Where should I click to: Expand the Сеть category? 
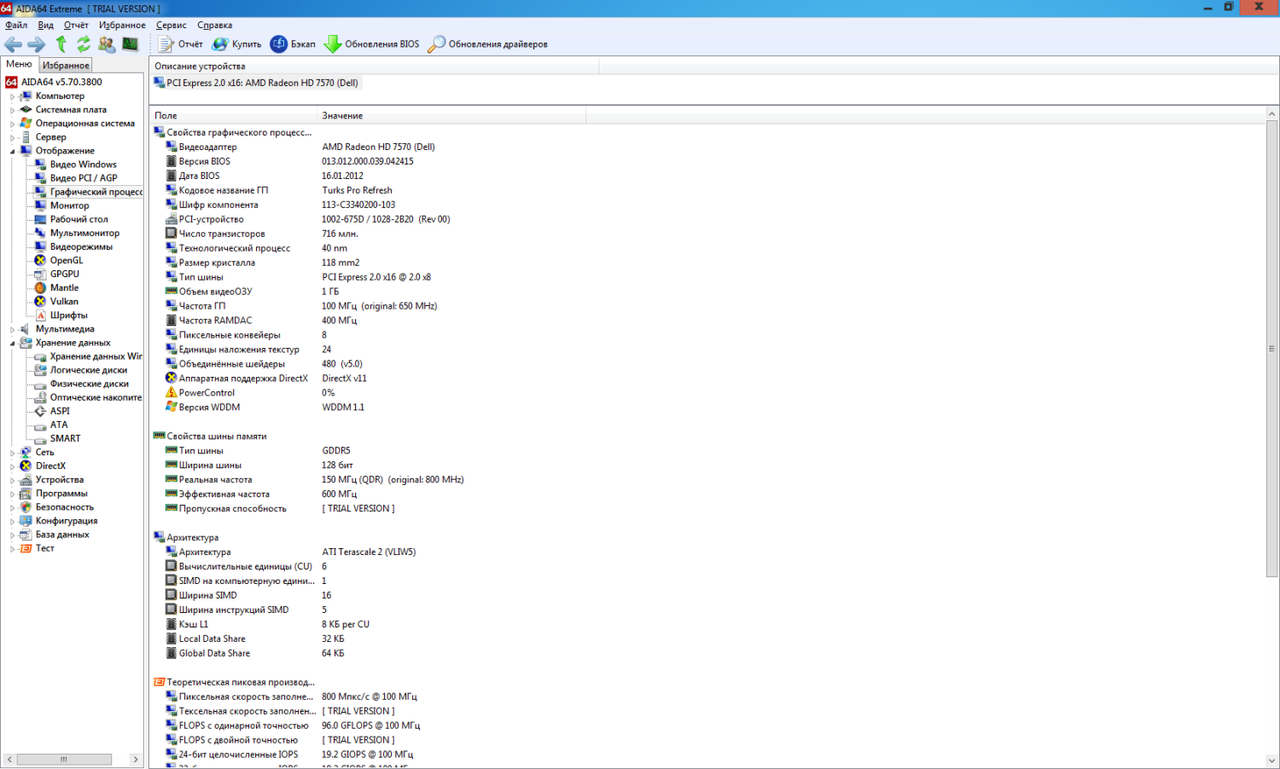pyautogui.click(x=10, y=451)
